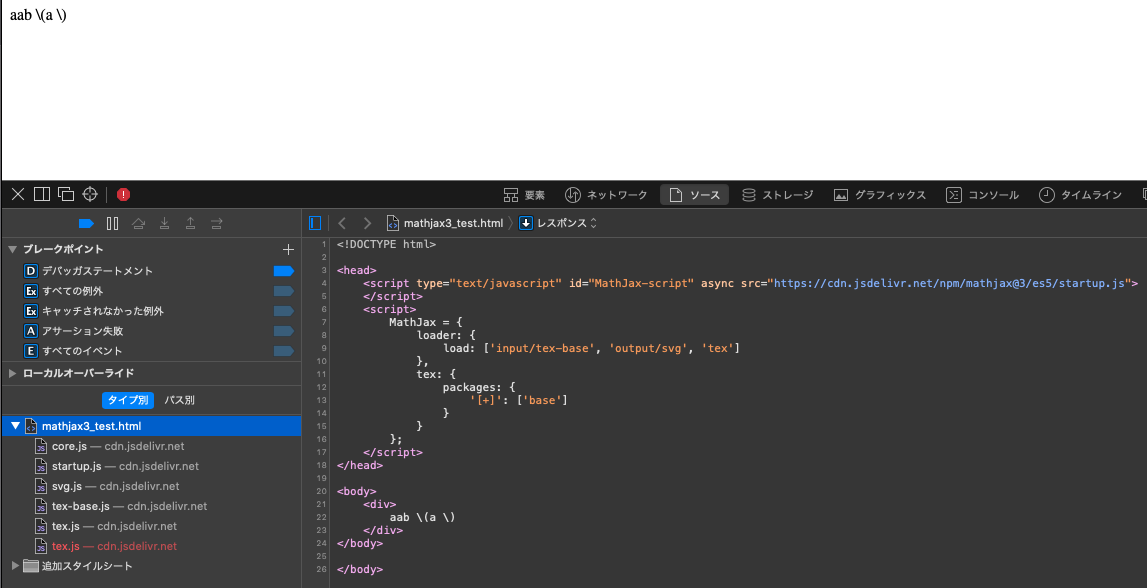This screenshot has width=1147, height=588.
Task: Select the タイプ別 grouping button
Action: point(128,400)
